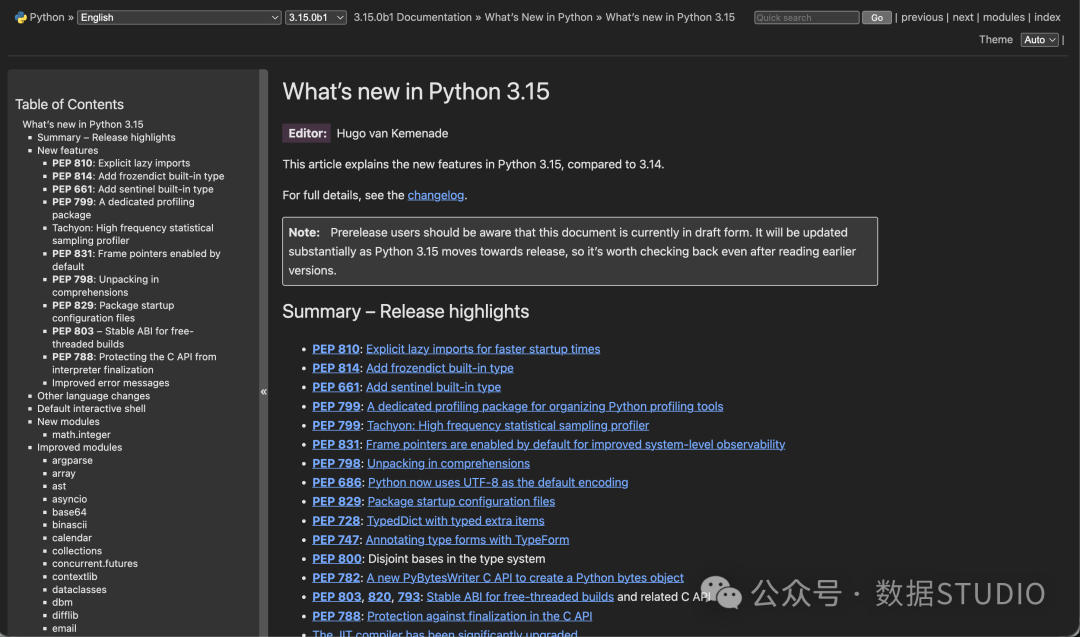Collapse the sidebar with the « arrow
The height and width of the screenshot is (637, 1080).
pyautogui.click(x=264, y=392)
